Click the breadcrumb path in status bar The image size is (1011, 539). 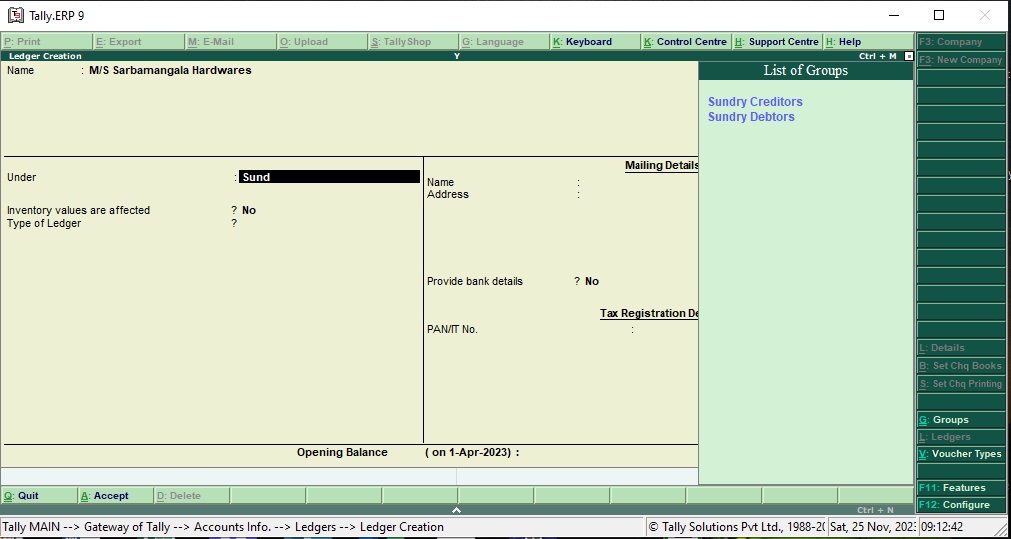[x=224, y=527]
